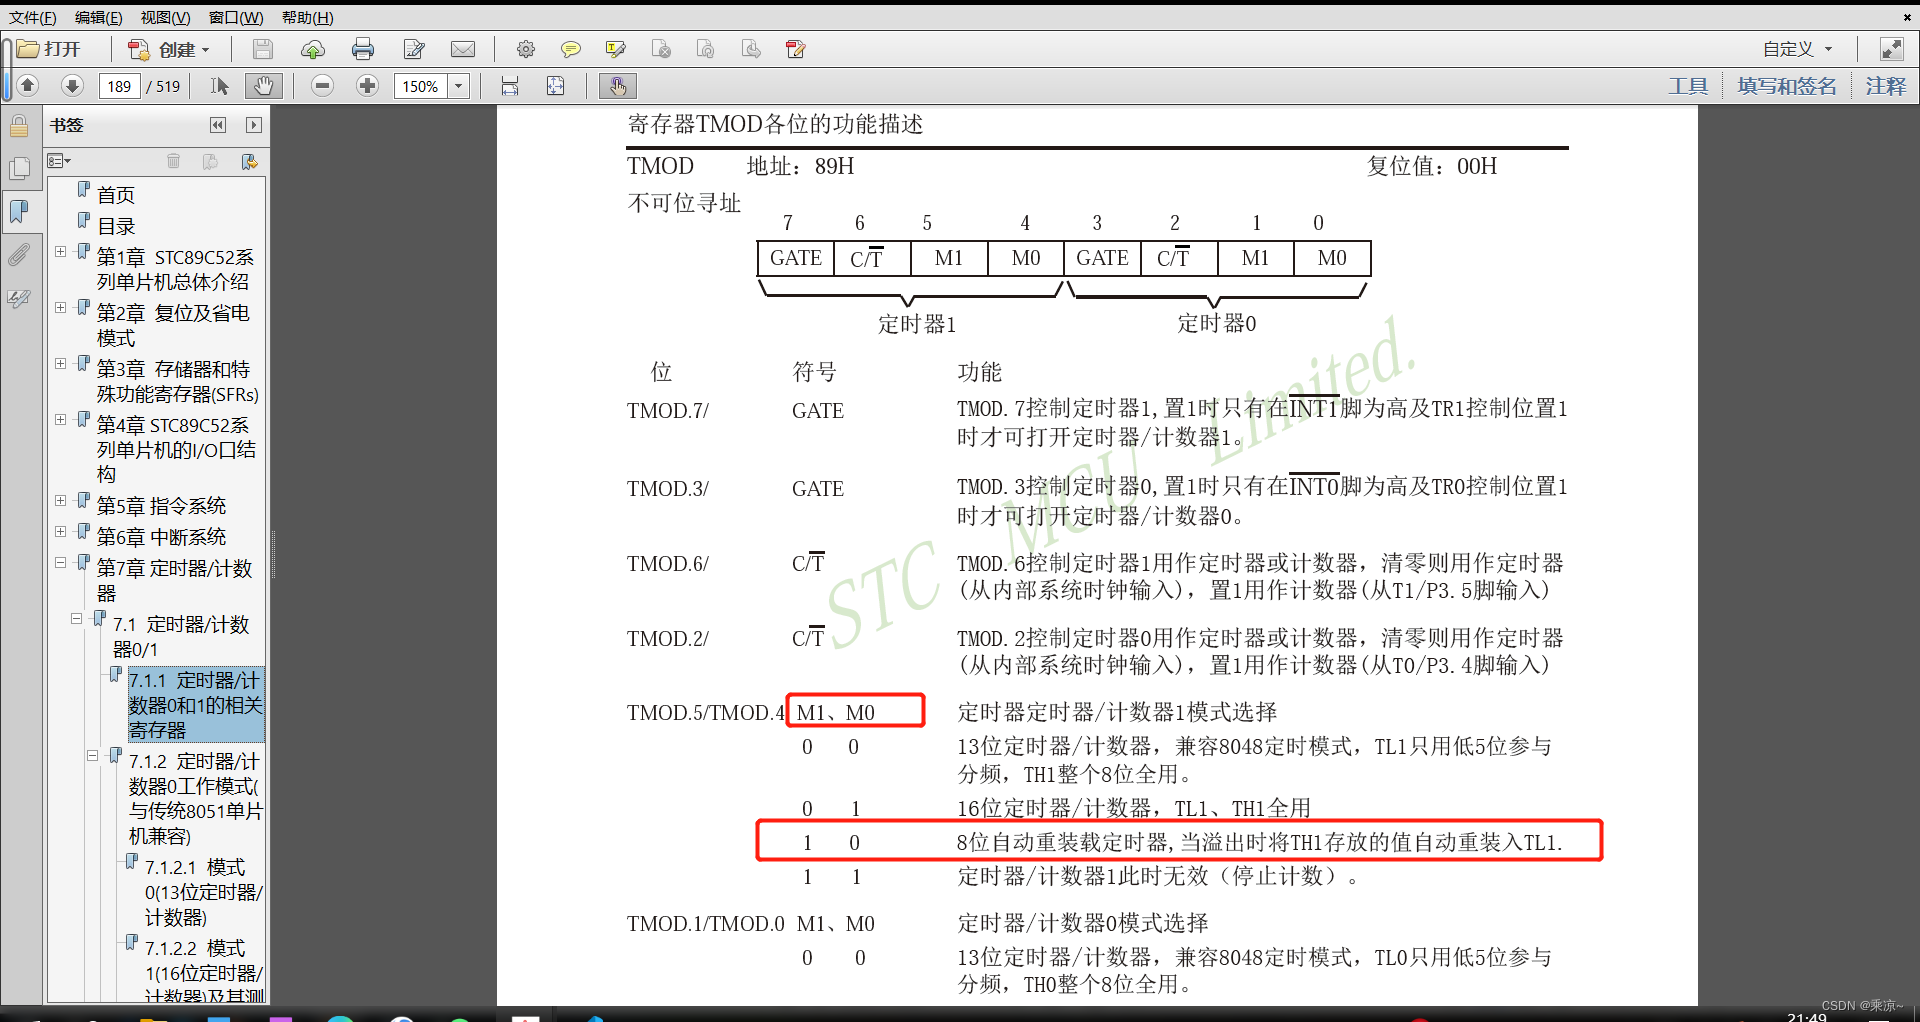The width and height of the screenshot is (1920, 1022).
Task: Select the 目录 bookmark
Action: 116,226
